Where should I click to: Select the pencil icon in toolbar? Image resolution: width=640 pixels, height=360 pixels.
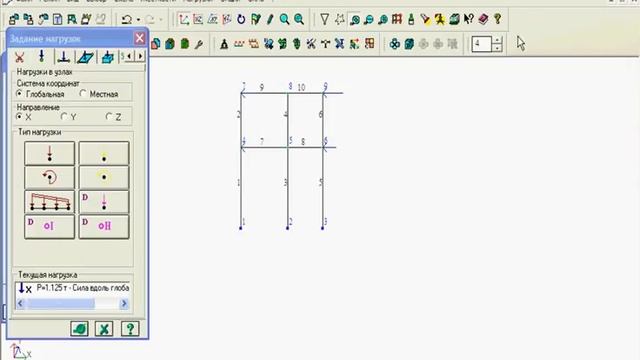coord(270,19)
